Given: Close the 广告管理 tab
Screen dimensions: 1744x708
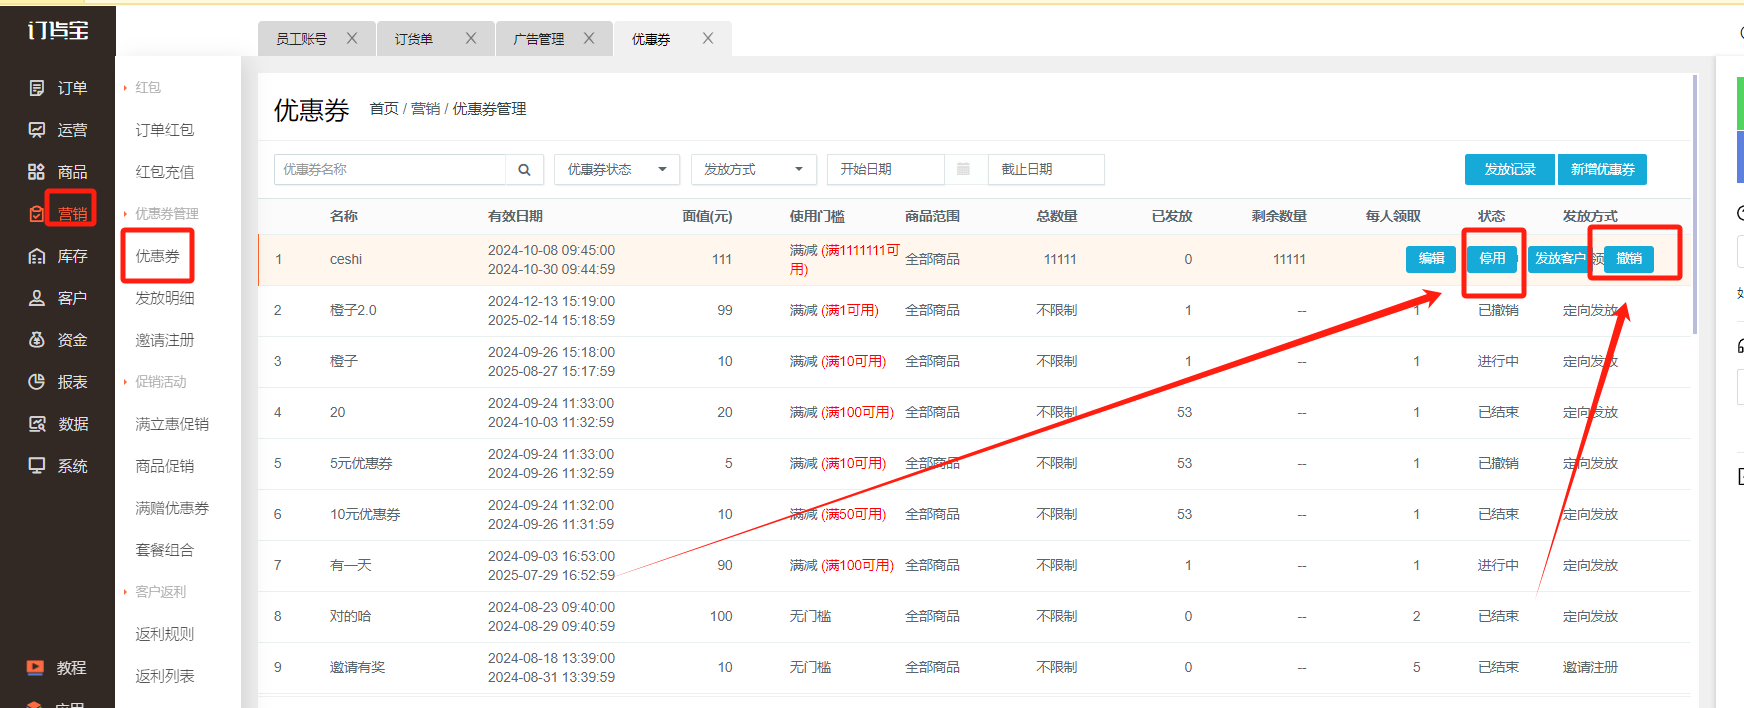Looking at the screenshot, I should coord(589,38).
